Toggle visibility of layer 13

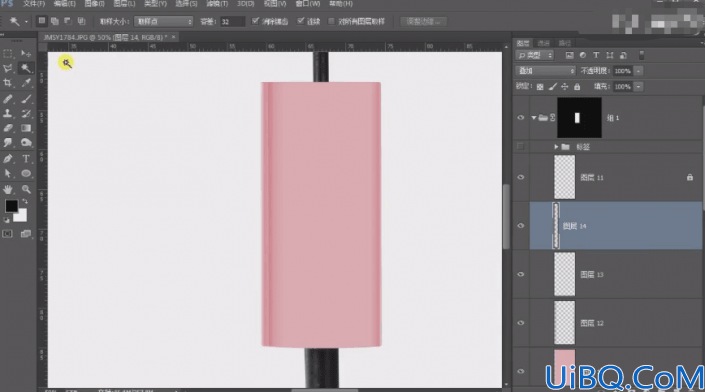[521, 274]
